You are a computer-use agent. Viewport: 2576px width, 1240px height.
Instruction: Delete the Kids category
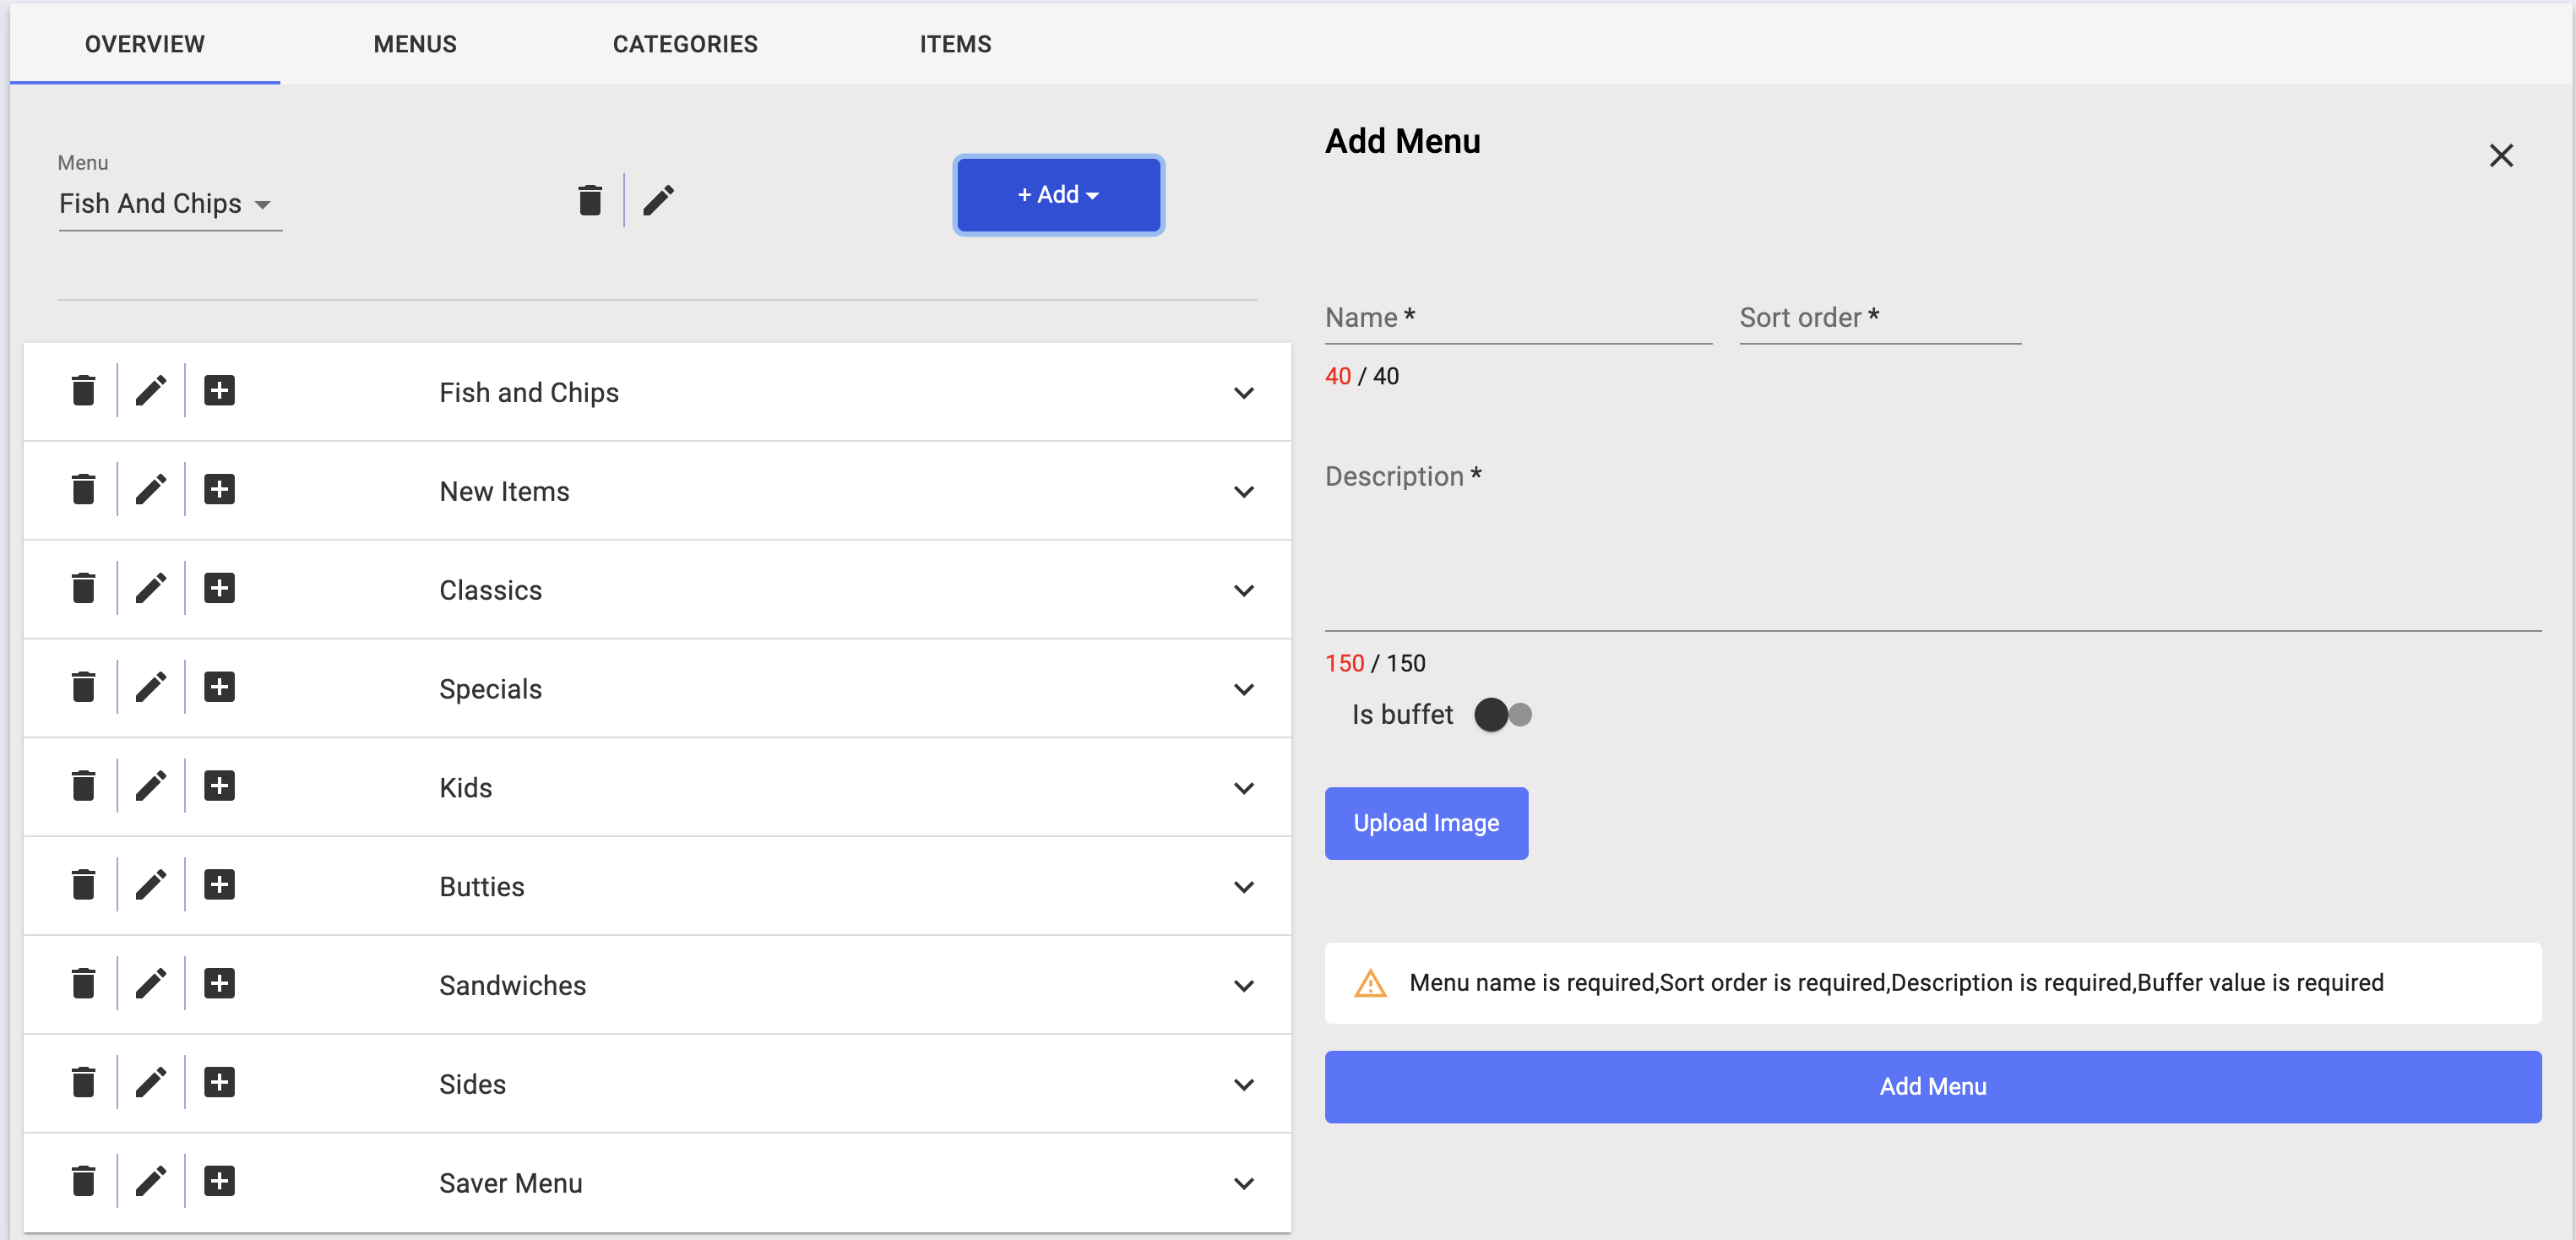pos(83,786)
